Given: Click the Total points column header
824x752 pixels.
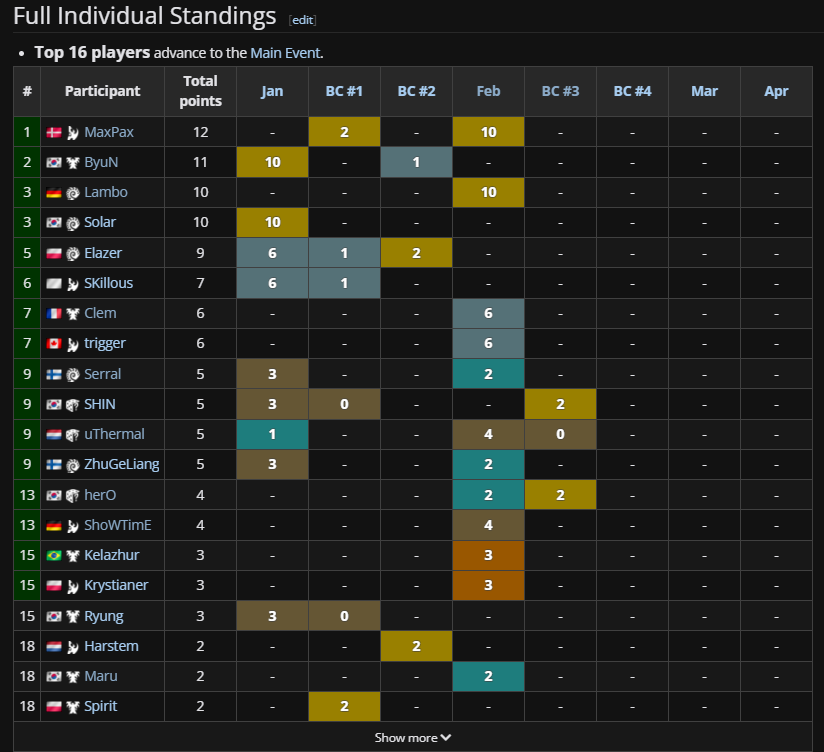Looking at the screenshot, I should [200, 91].
